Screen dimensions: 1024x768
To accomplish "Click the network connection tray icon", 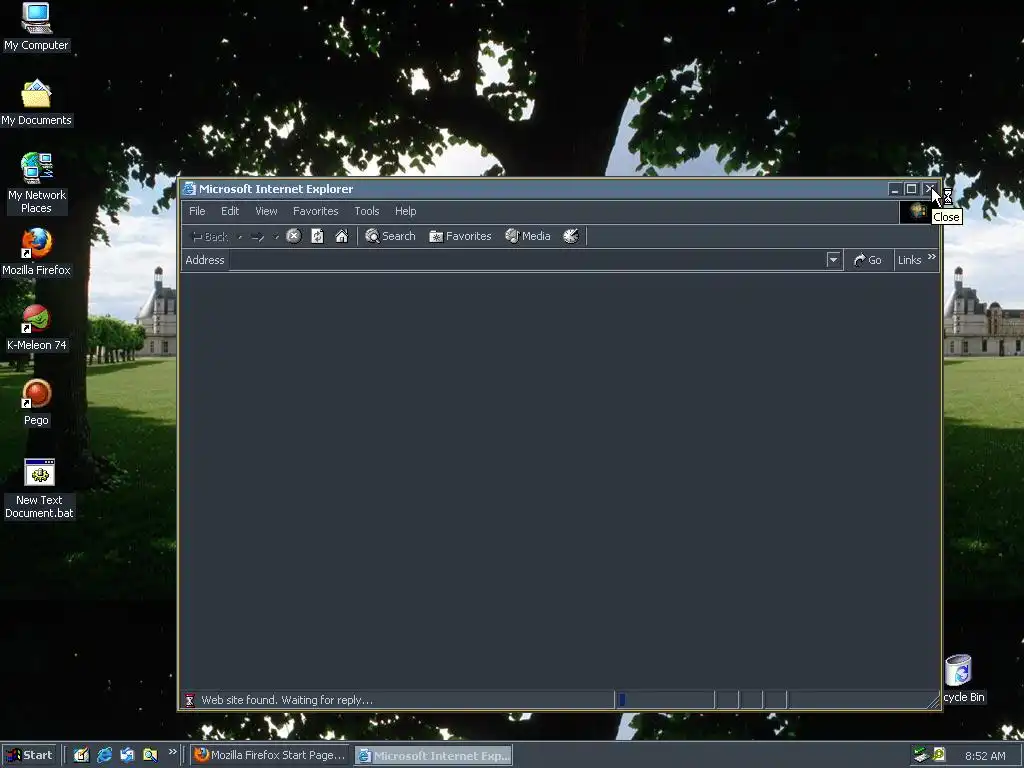I will click(x=920, y=755).
